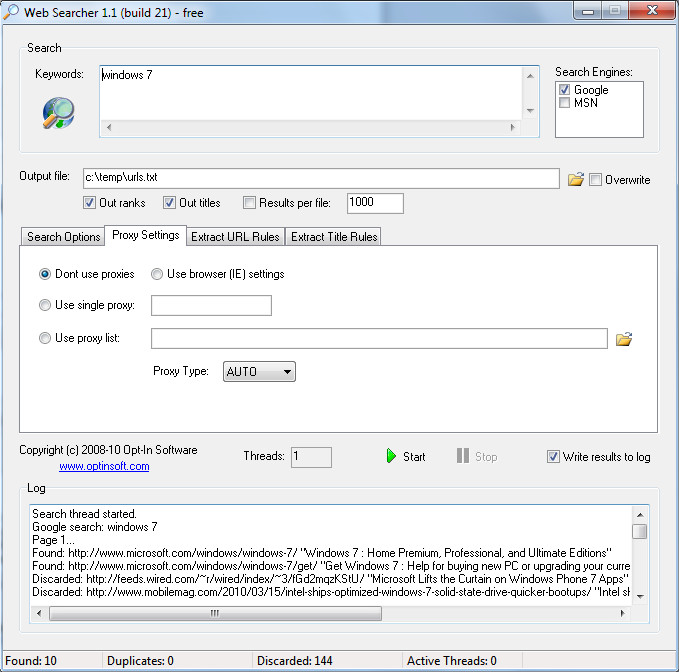Click the green Start play icon
This screenshot has width=679, height=672.
pyautogui.click(x=391, y=456)
